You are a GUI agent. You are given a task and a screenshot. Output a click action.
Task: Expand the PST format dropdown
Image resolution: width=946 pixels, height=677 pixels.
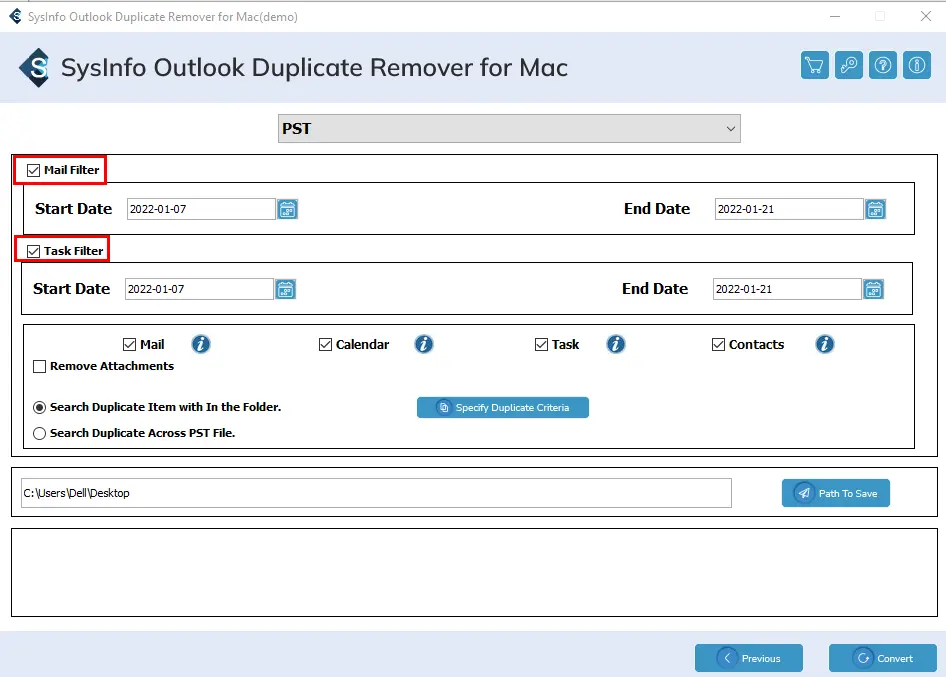click(509, 129)
